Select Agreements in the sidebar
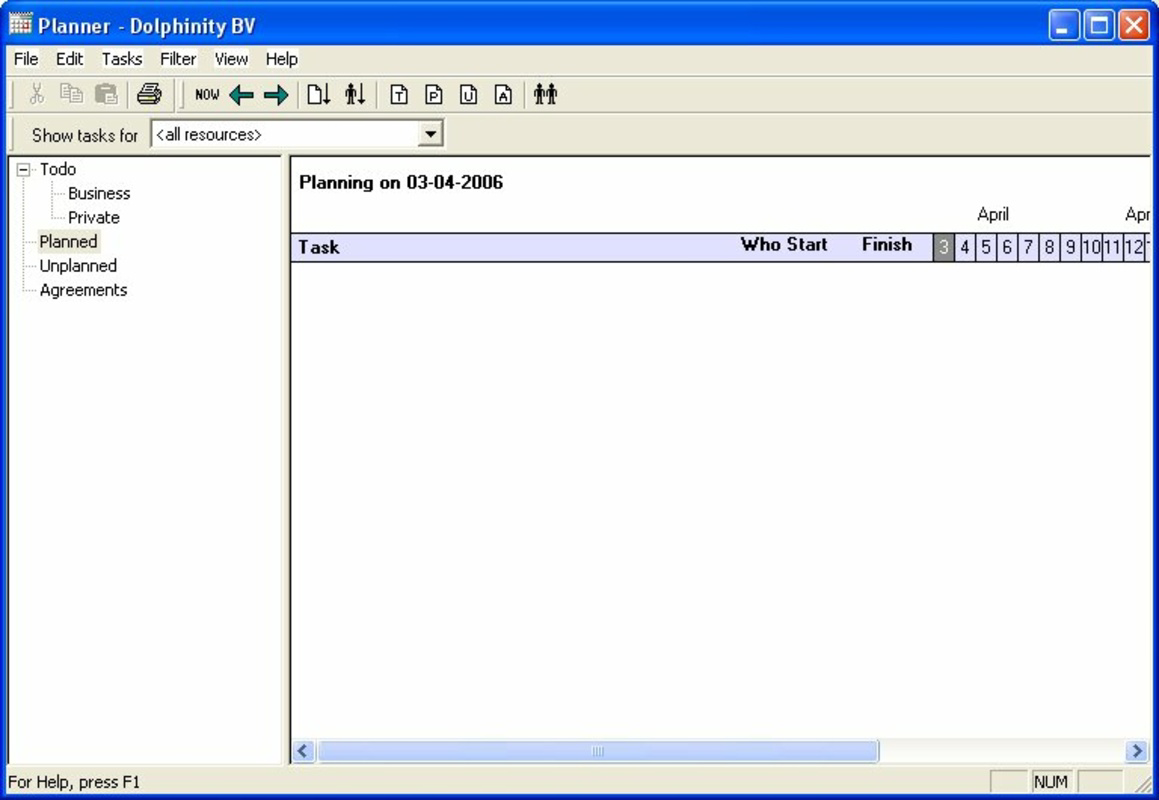This screenshot has height=800, width=1159. coord(83,289)
